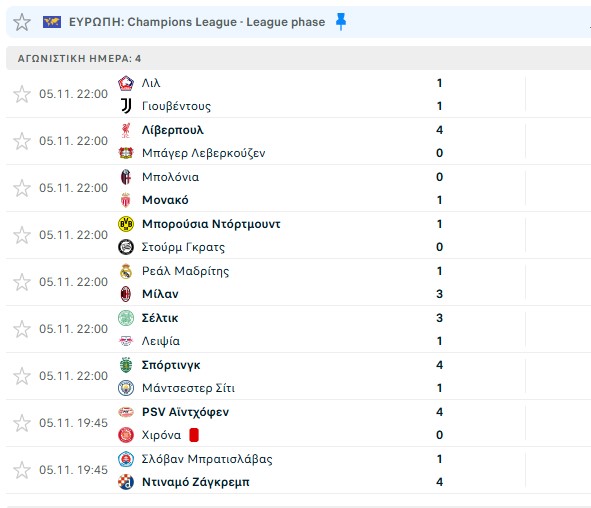
Task: Click the Milan club crest
Action: click(x=126, y=294)
